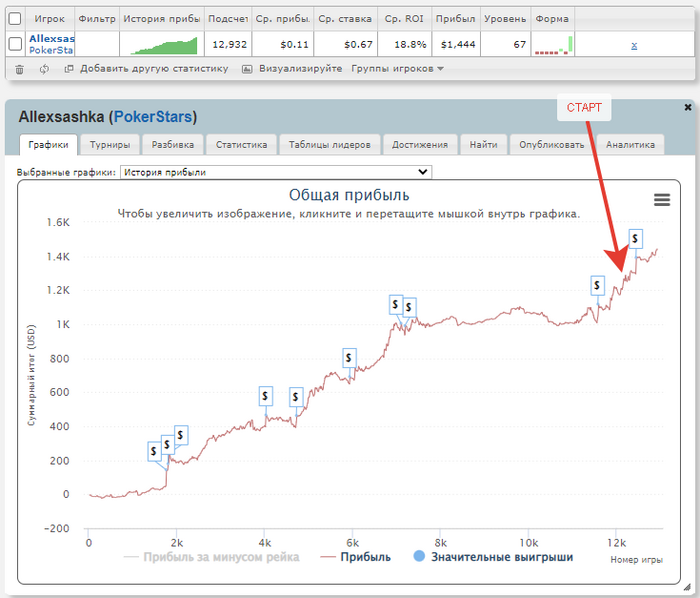Sort by Подсчет column header
This screenshot has height=598, width=700.
point(228,19)
